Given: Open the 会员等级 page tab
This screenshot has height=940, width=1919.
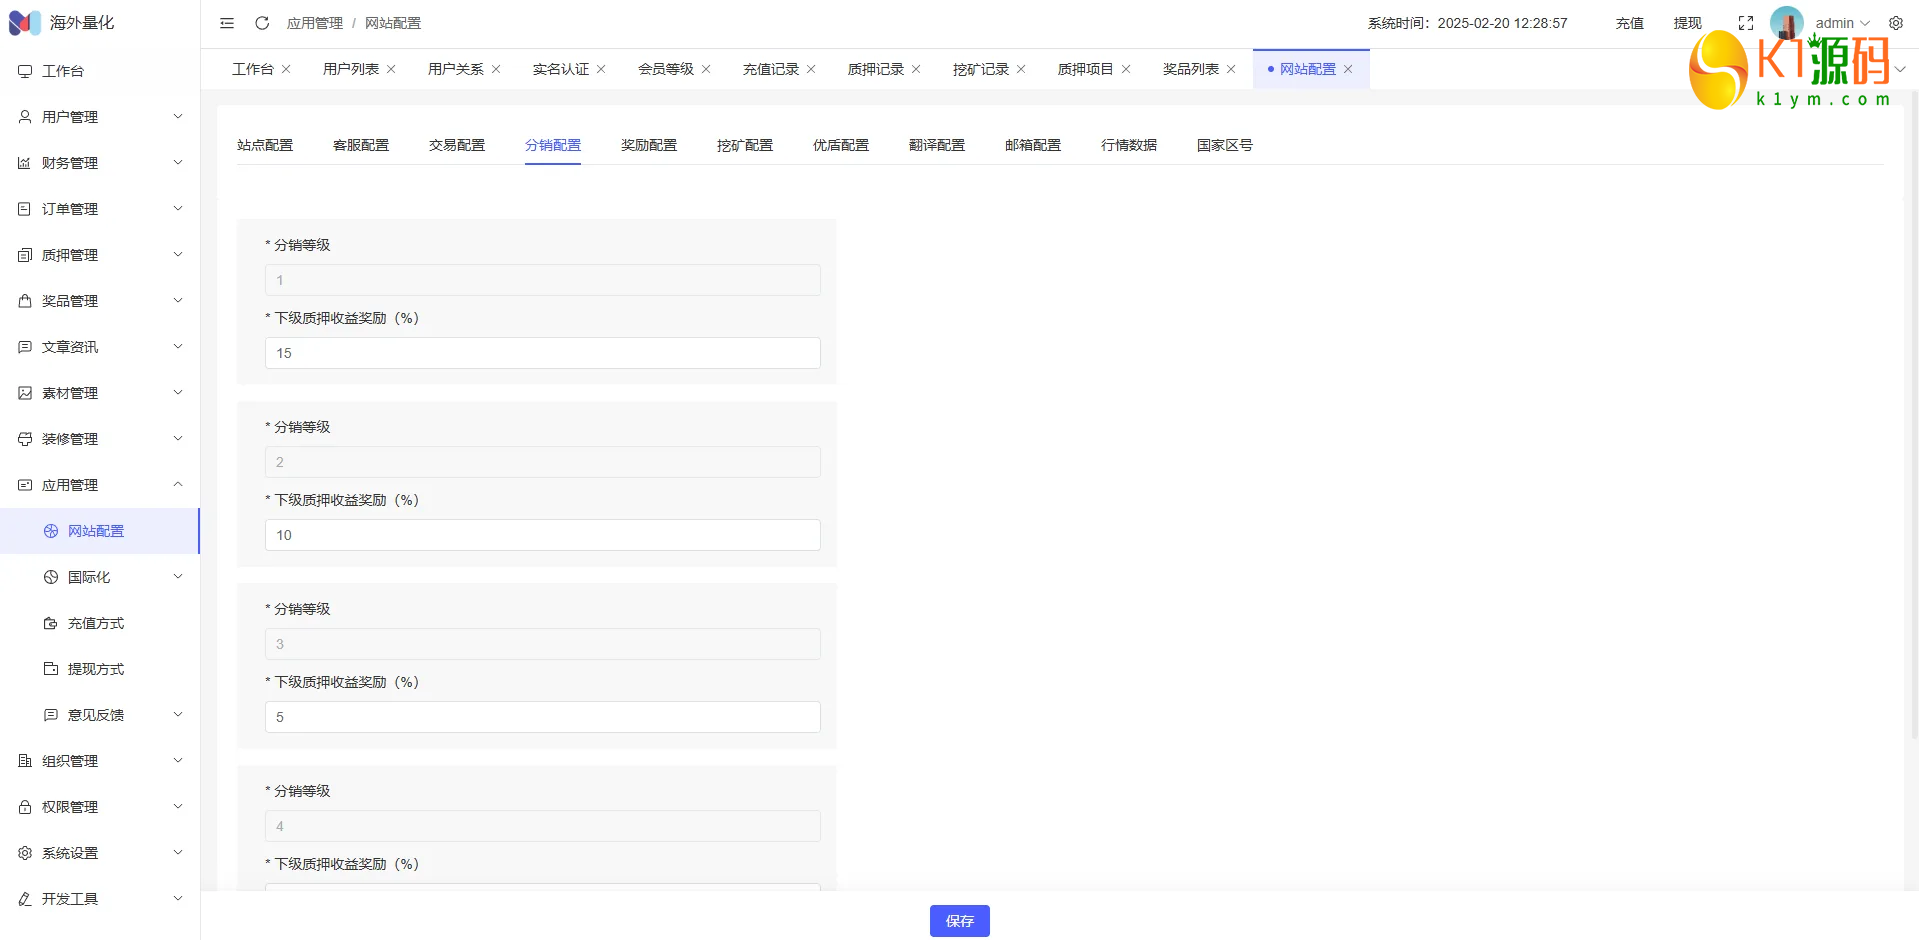Looking at the screenshot, I should 665,69.
